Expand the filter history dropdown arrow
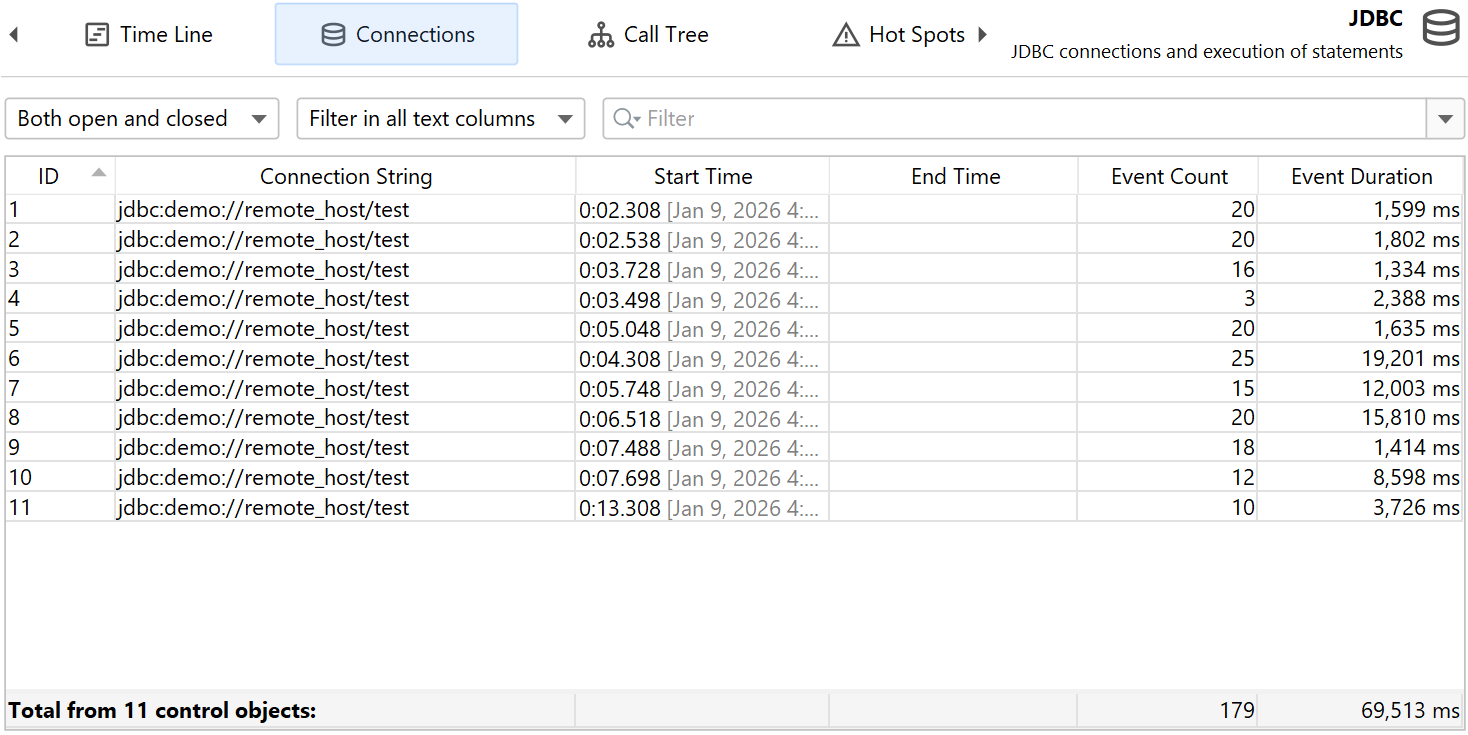Viewport: 1468px width, 735px height. [x=1445, y=119]
